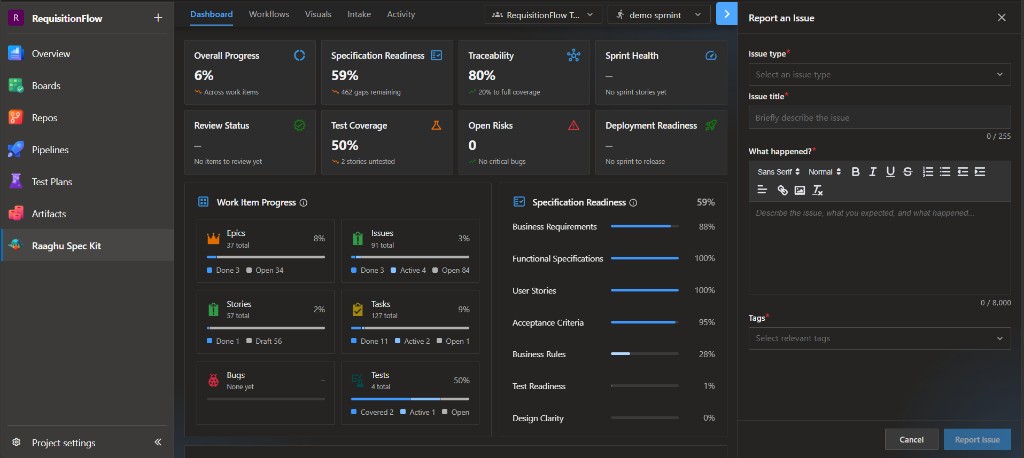Insert a numbered list
The image size is (1024, 458).
(x=927, y=172)
